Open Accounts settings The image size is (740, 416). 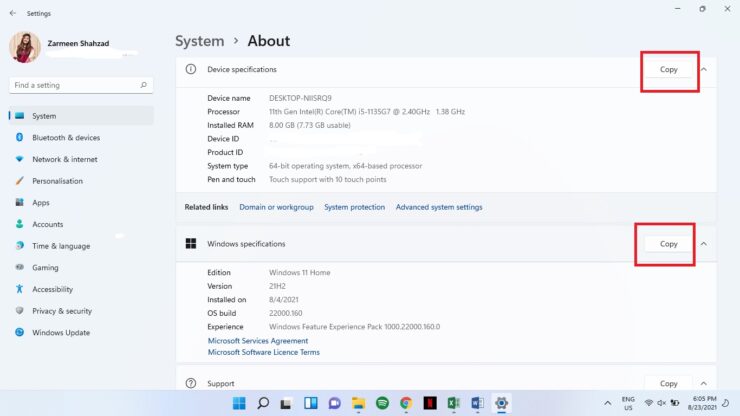coord(81,224)
